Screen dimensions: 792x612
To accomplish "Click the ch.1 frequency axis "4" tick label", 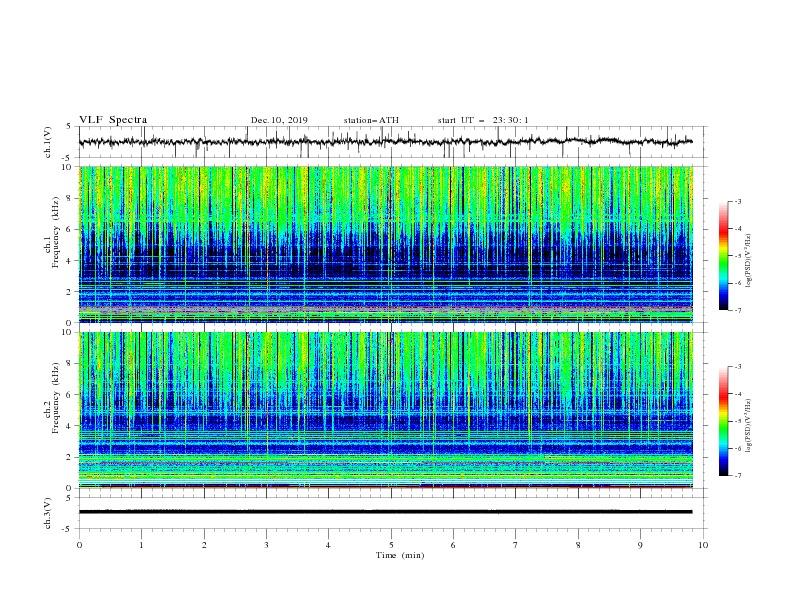I will point(71,261).
